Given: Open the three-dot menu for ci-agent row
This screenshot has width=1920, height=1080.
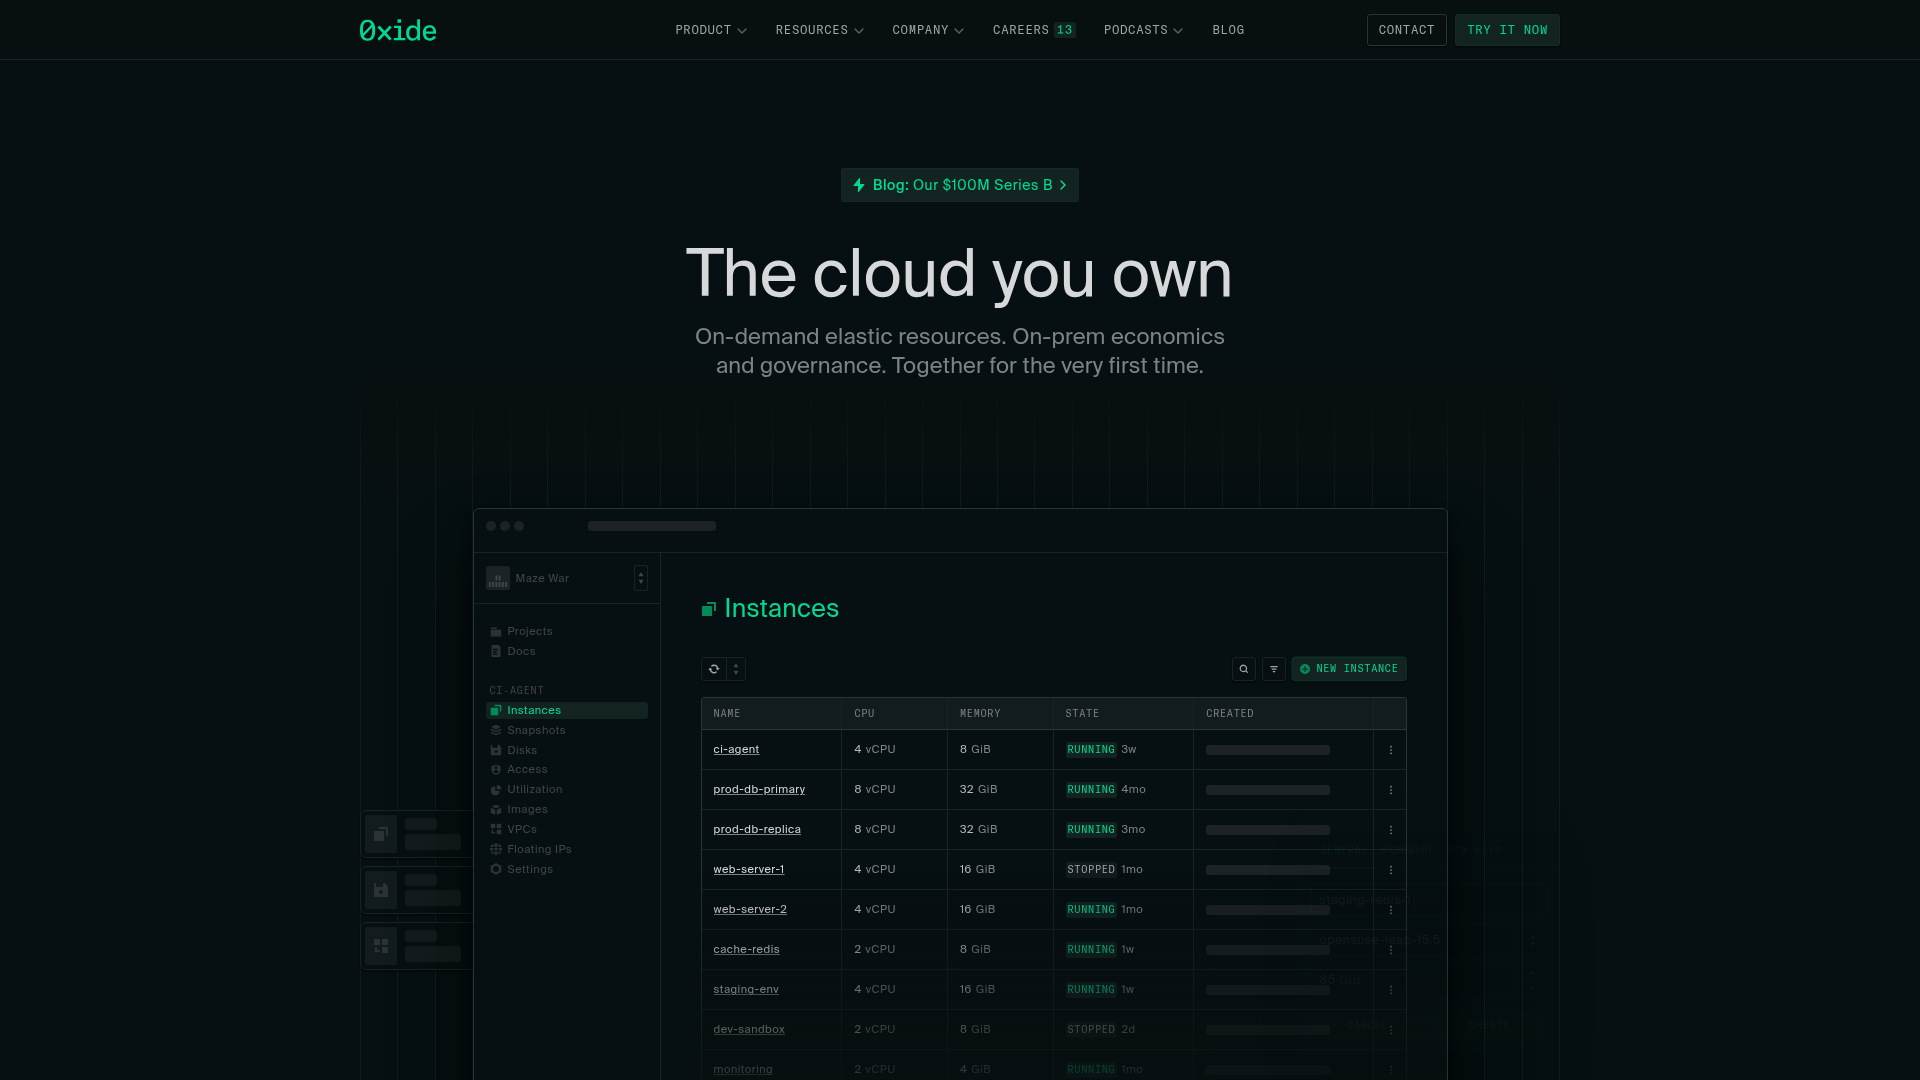Looking at the screenshot, I should (1390, 750).
